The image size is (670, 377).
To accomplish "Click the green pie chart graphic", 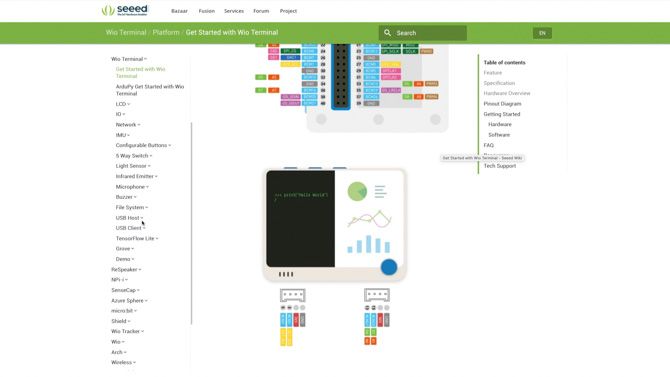I will click(357, 191).
